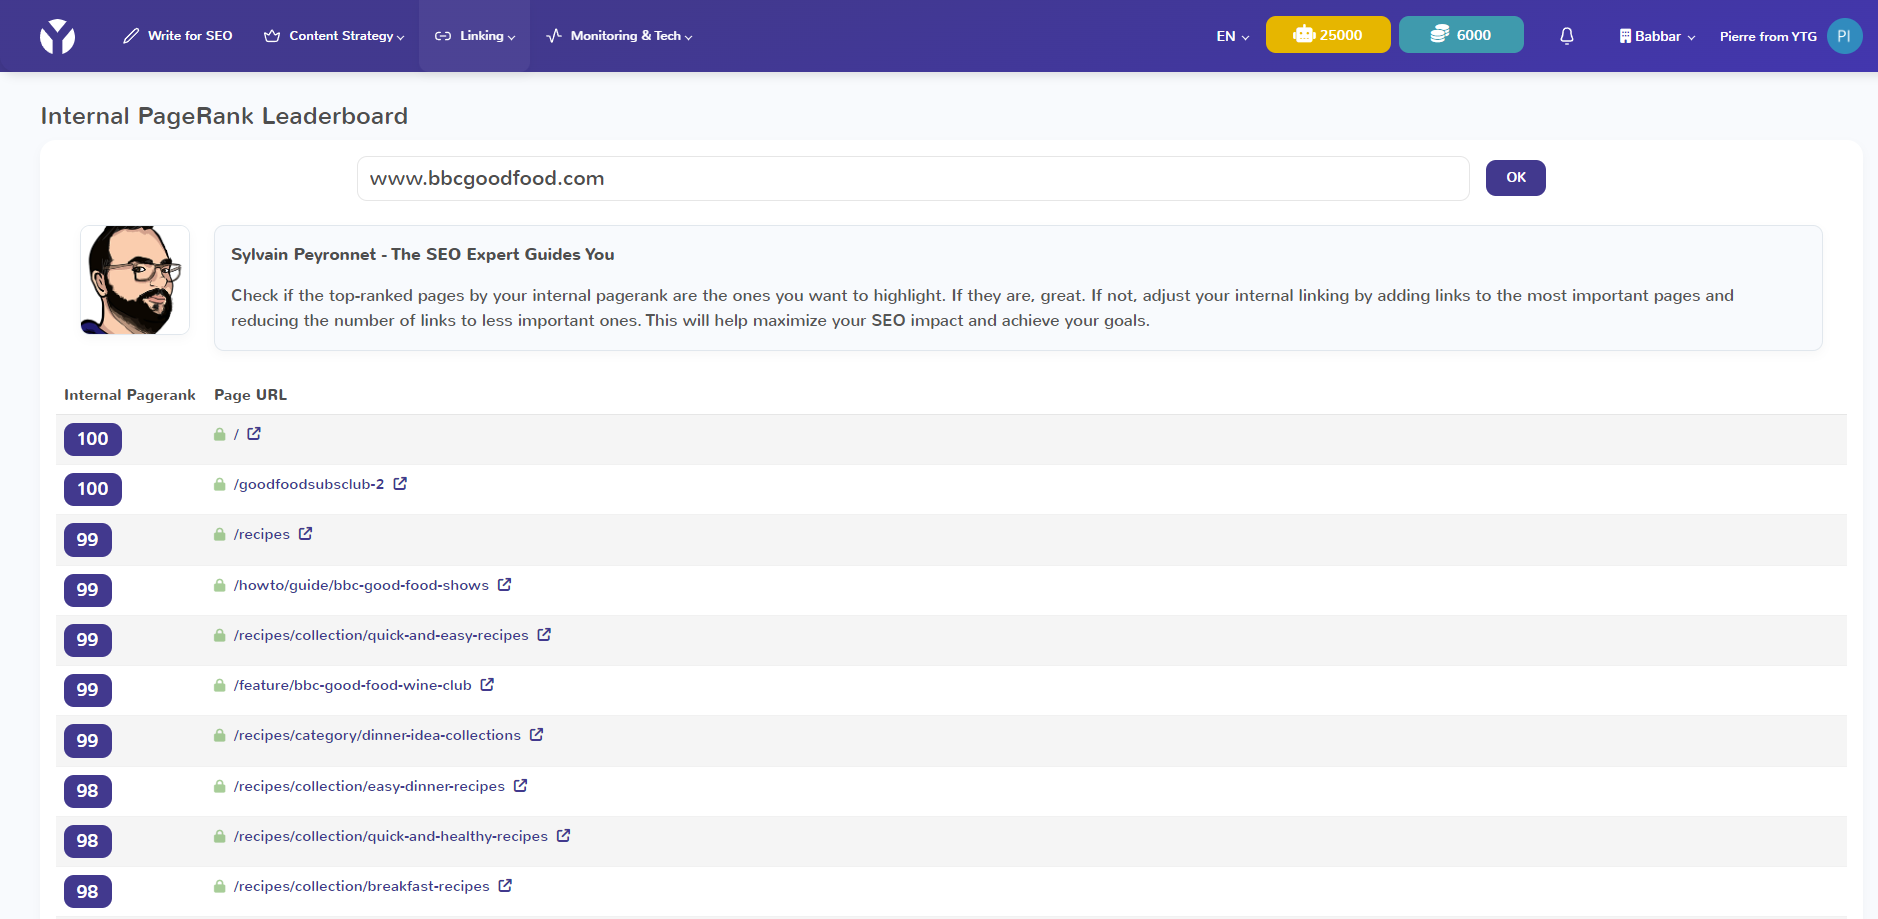Click the lock icon beside root / page
Screen dimensions: 1878x919
point(219,434)
